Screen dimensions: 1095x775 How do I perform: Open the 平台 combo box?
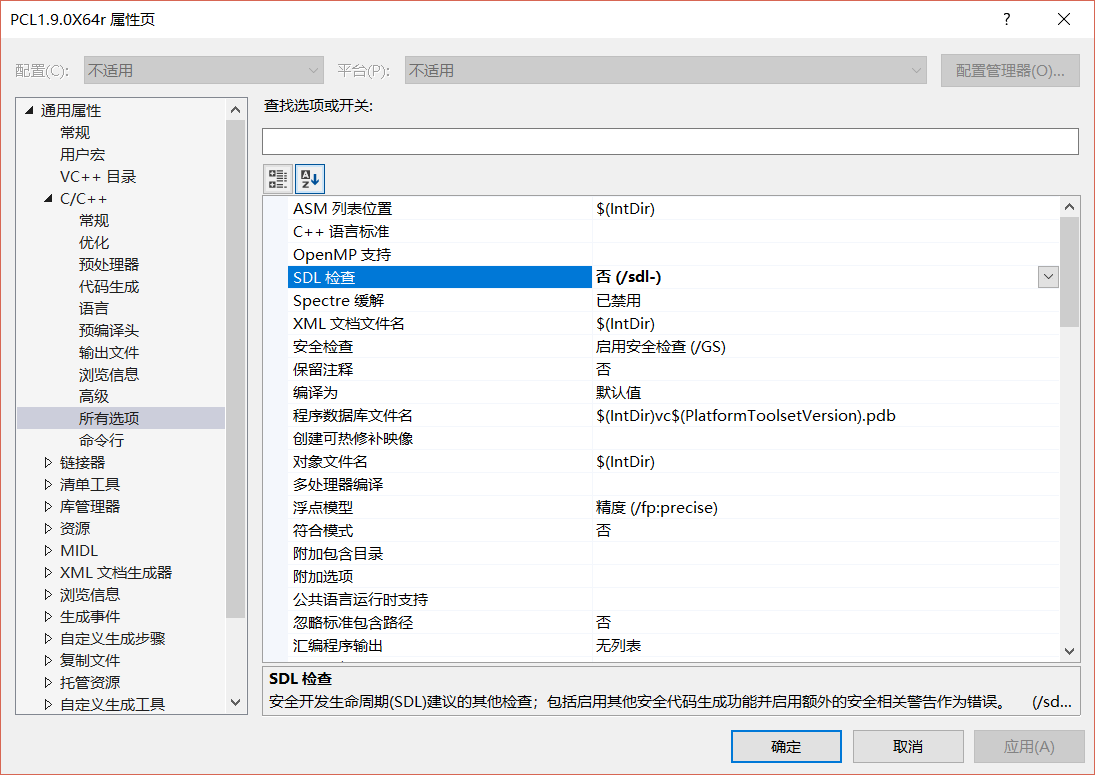point(666,71)
